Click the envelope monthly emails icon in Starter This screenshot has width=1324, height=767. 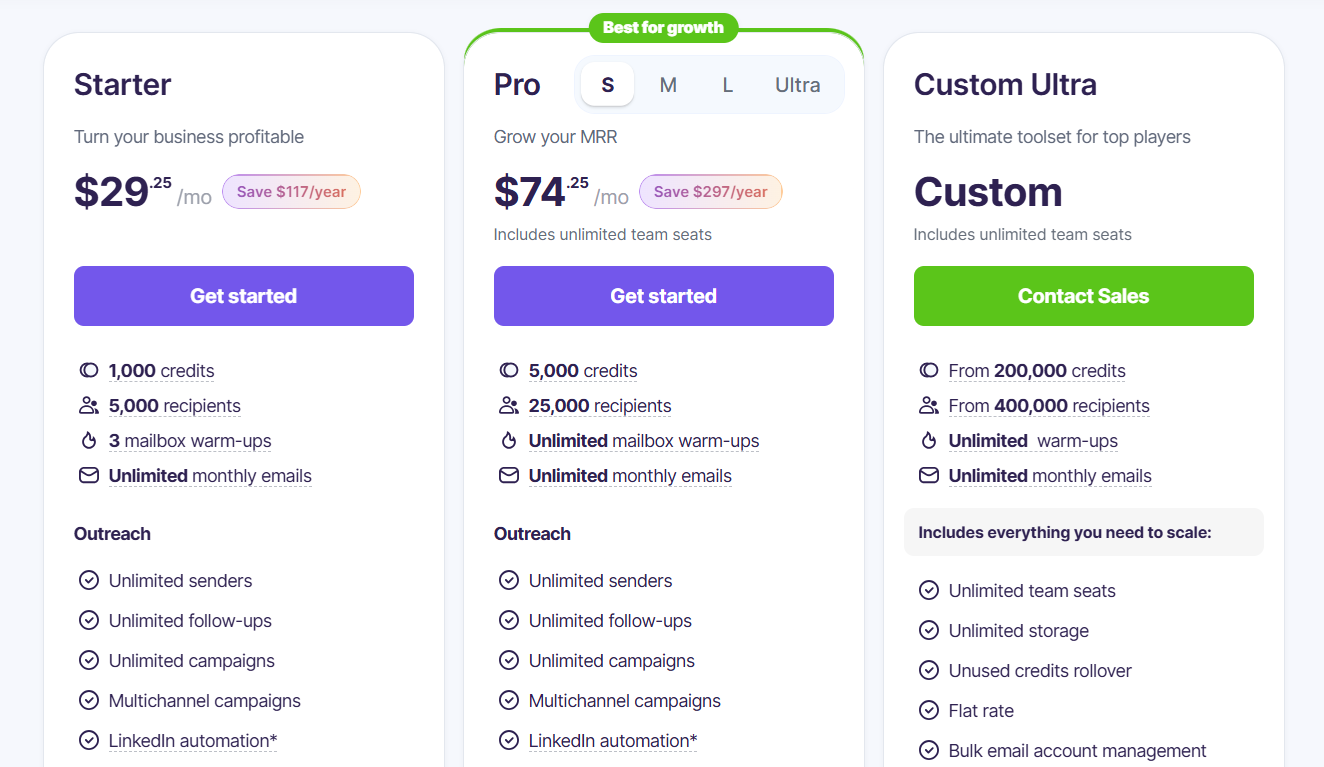click(x=89, y=476)
